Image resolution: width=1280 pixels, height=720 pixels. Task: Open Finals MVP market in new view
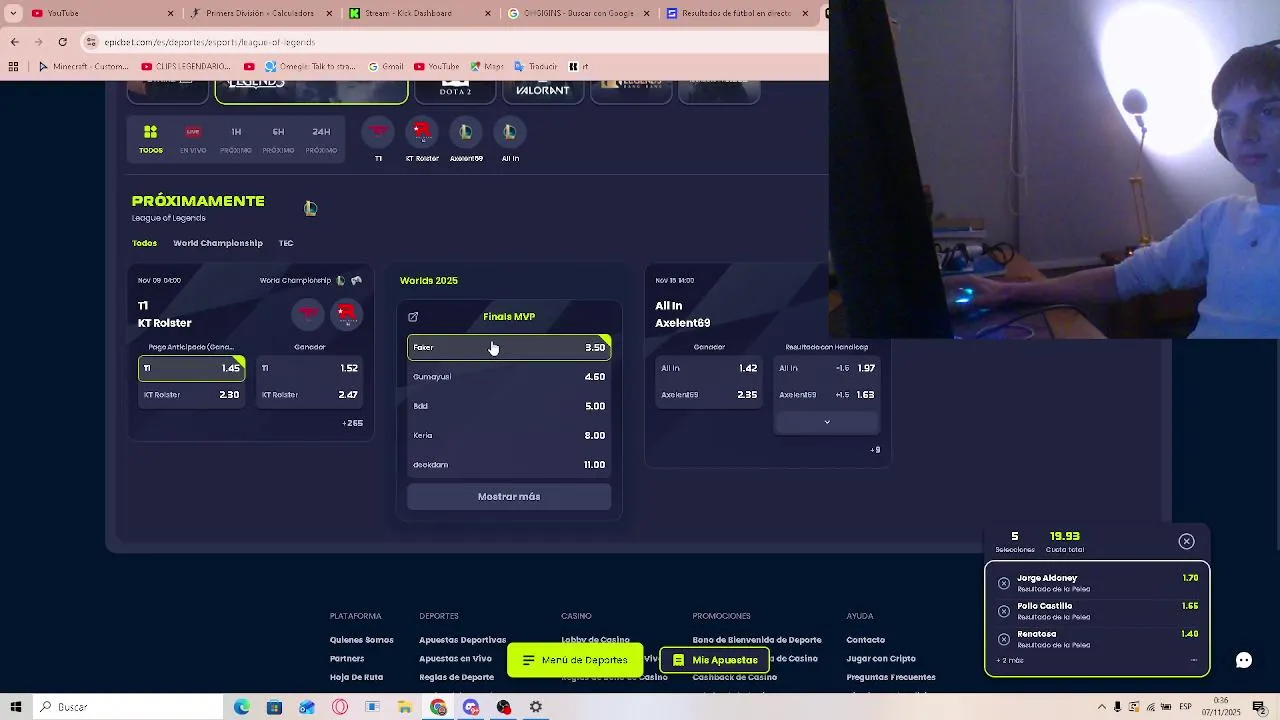(413, 317)
